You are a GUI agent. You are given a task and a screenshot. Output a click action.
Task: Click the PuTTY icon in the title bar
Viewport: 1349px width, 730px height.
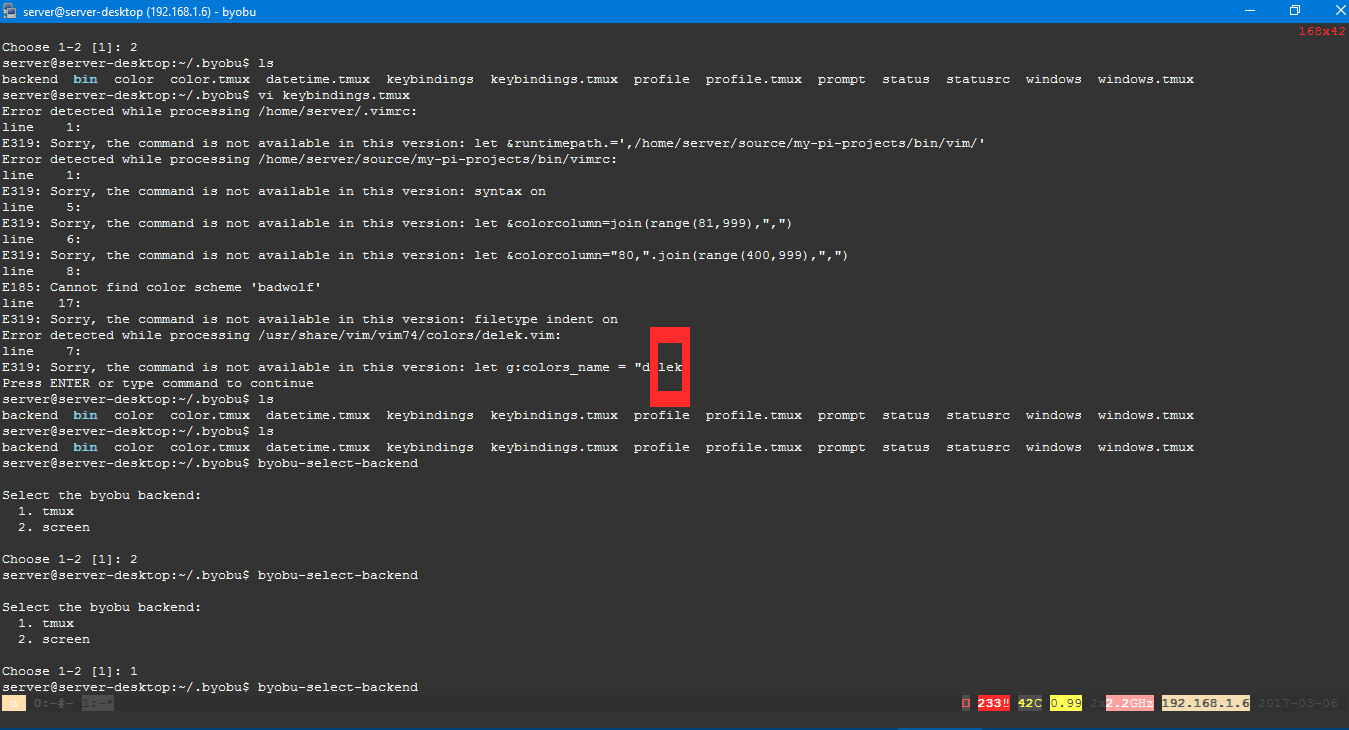10,10
